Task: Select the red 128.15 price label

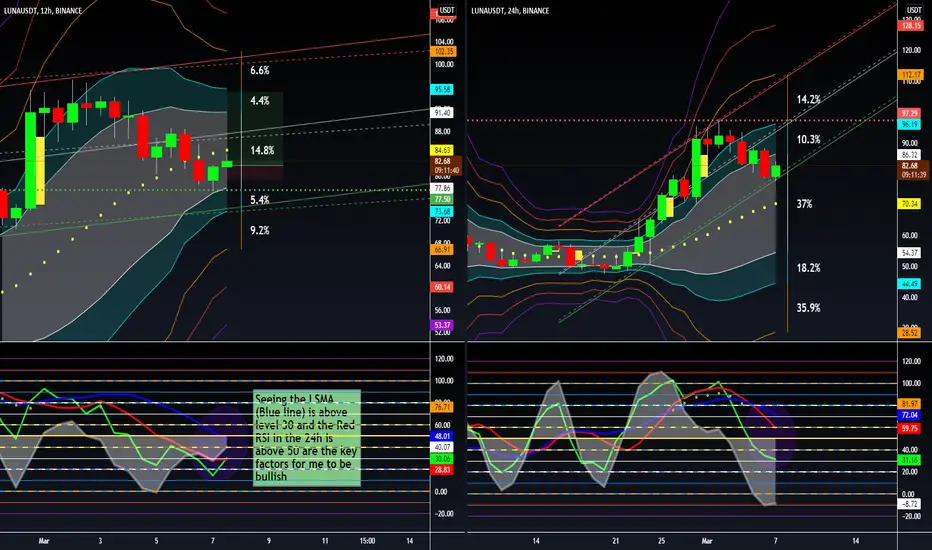Action: (x=911, y=26)
